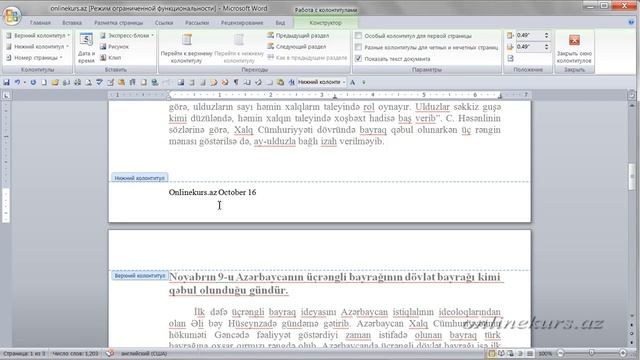Image resolution: width=640 pixels, height=360 pixels.
Task: Open the Ссылки ribbon tab
Action: [x=164, y=23]
